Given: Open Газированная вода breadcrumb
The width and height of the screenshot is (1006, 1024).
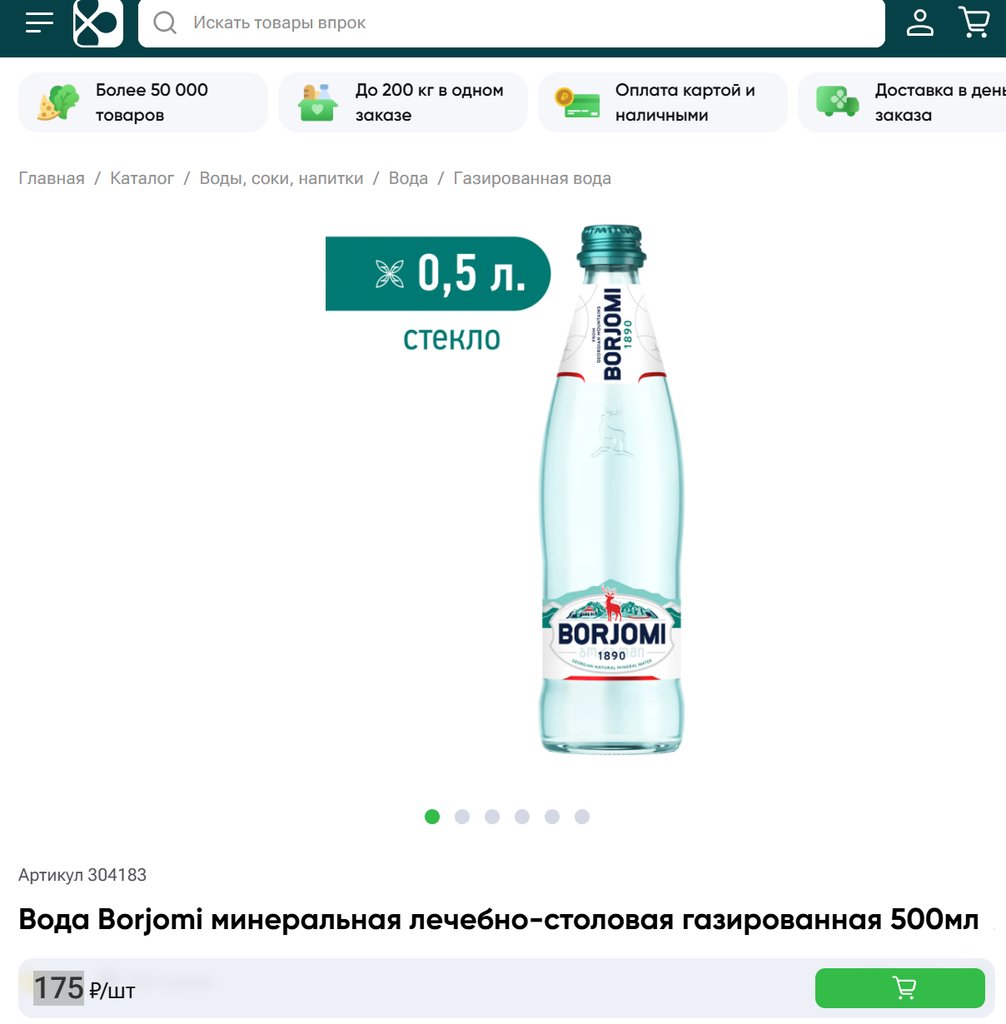Looking at the screenshot, I should point(532,178).
